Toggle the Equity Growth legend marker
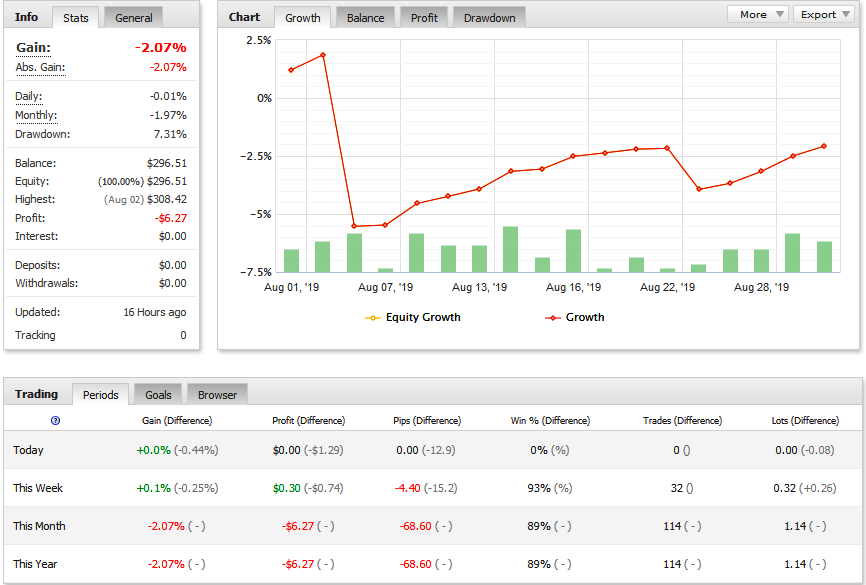The width and height of the screenshot is (866, 585). point(373,318)
